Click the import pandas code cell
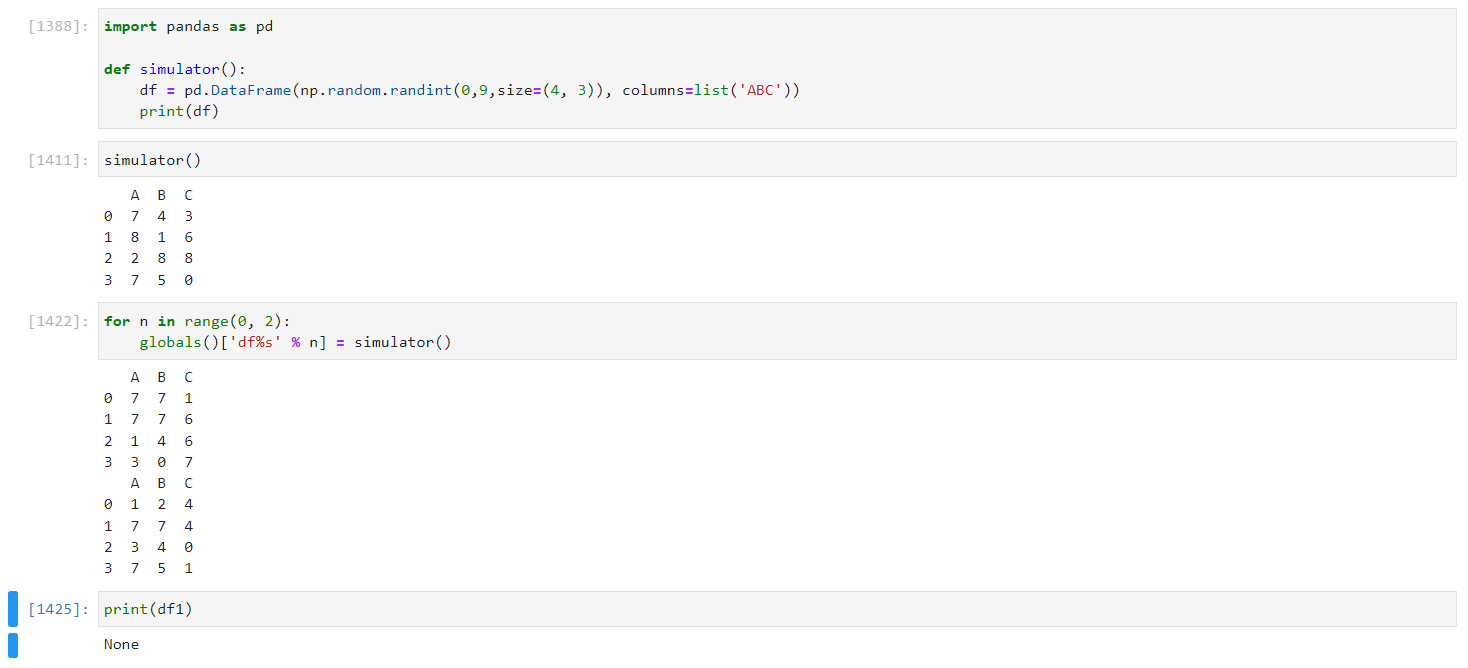 pos(777,68)
